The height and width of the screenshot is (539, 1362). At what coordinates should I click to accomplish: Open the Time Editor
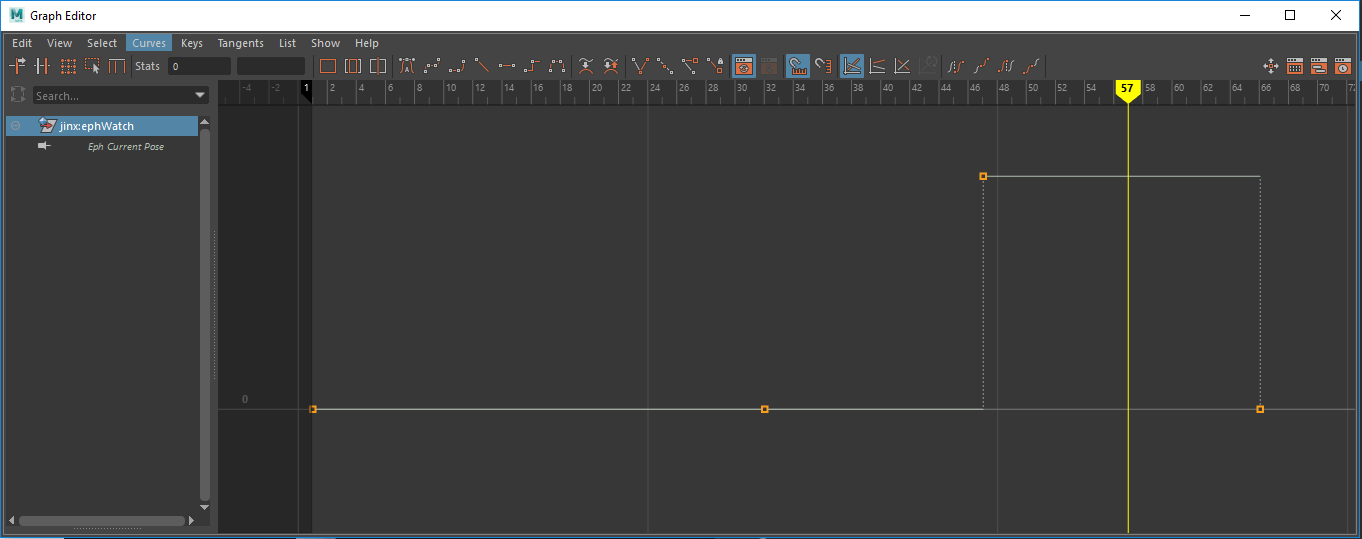[x=1343, y=66]
